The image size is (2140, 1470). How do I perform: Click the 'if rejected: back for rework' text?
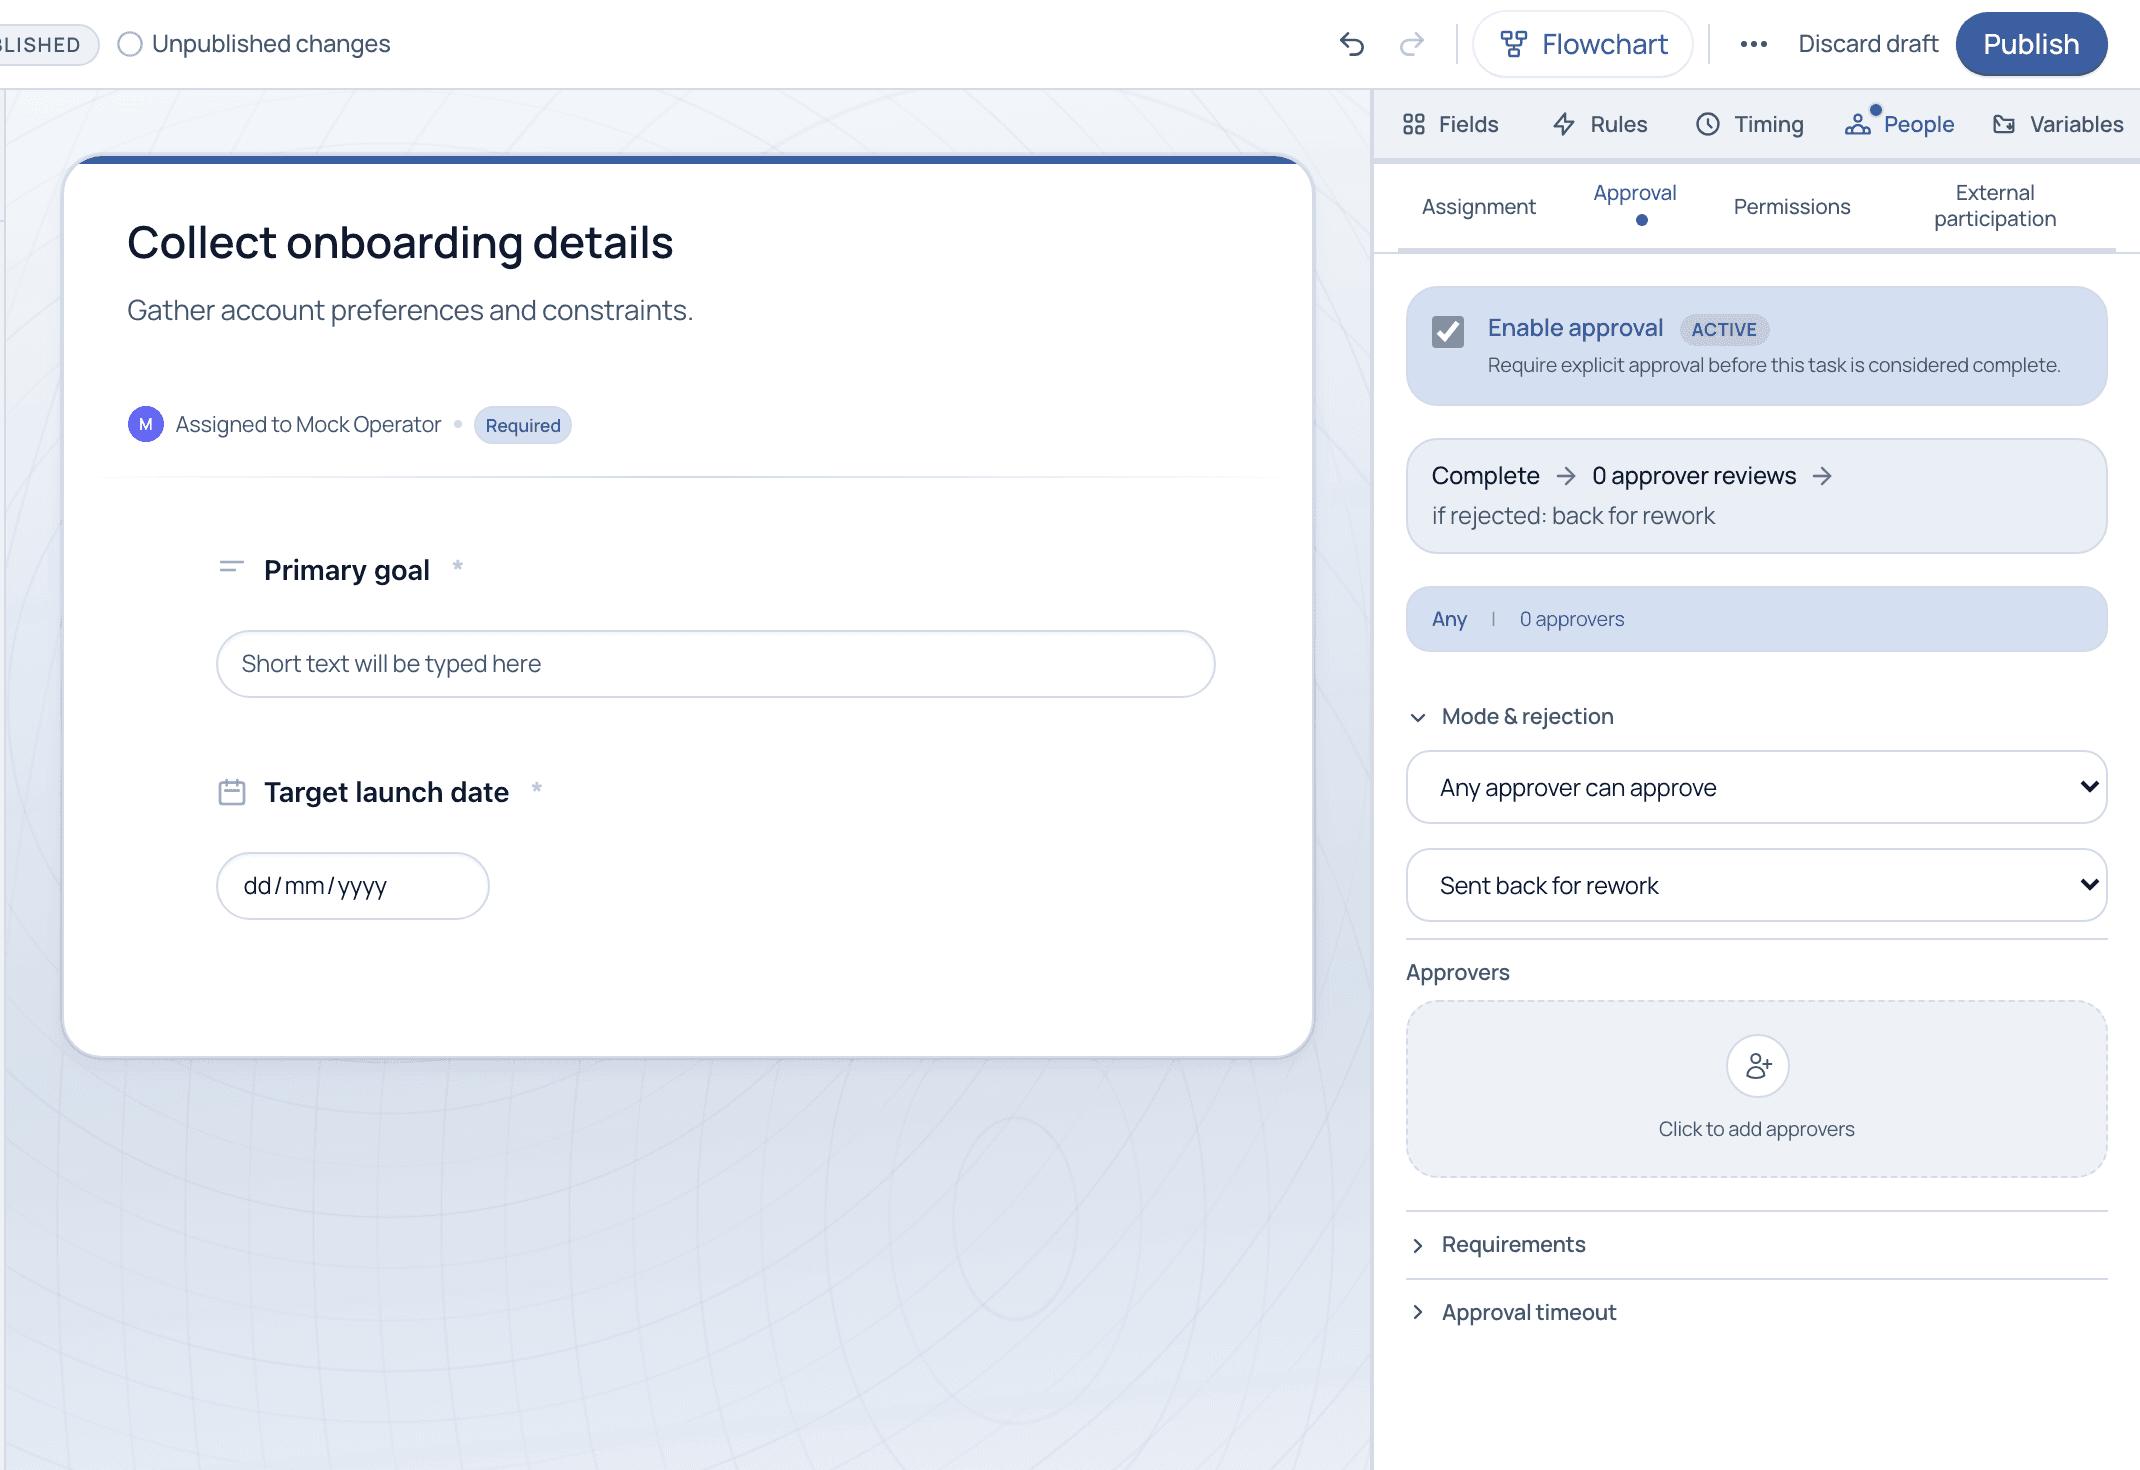1573,516
